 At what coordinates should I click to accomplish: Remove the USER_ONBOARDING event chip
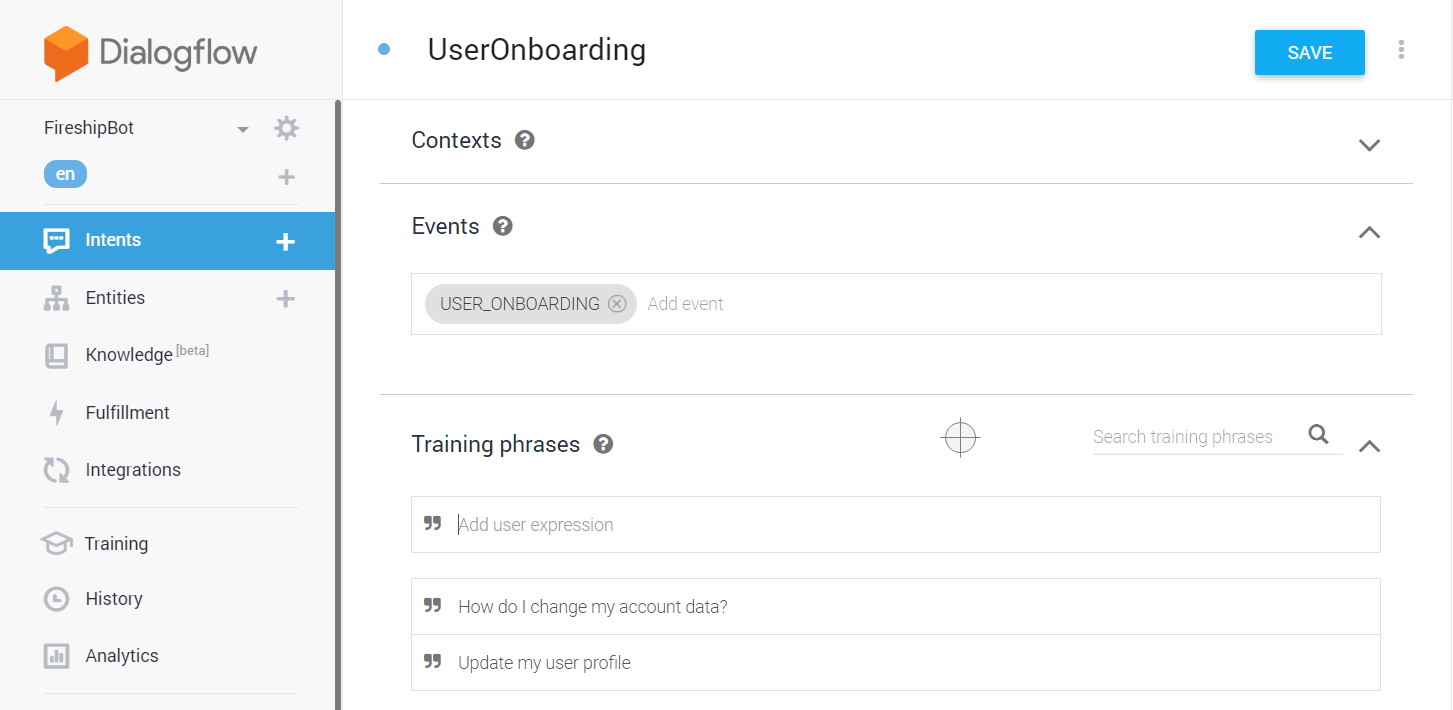click(617, 304)
